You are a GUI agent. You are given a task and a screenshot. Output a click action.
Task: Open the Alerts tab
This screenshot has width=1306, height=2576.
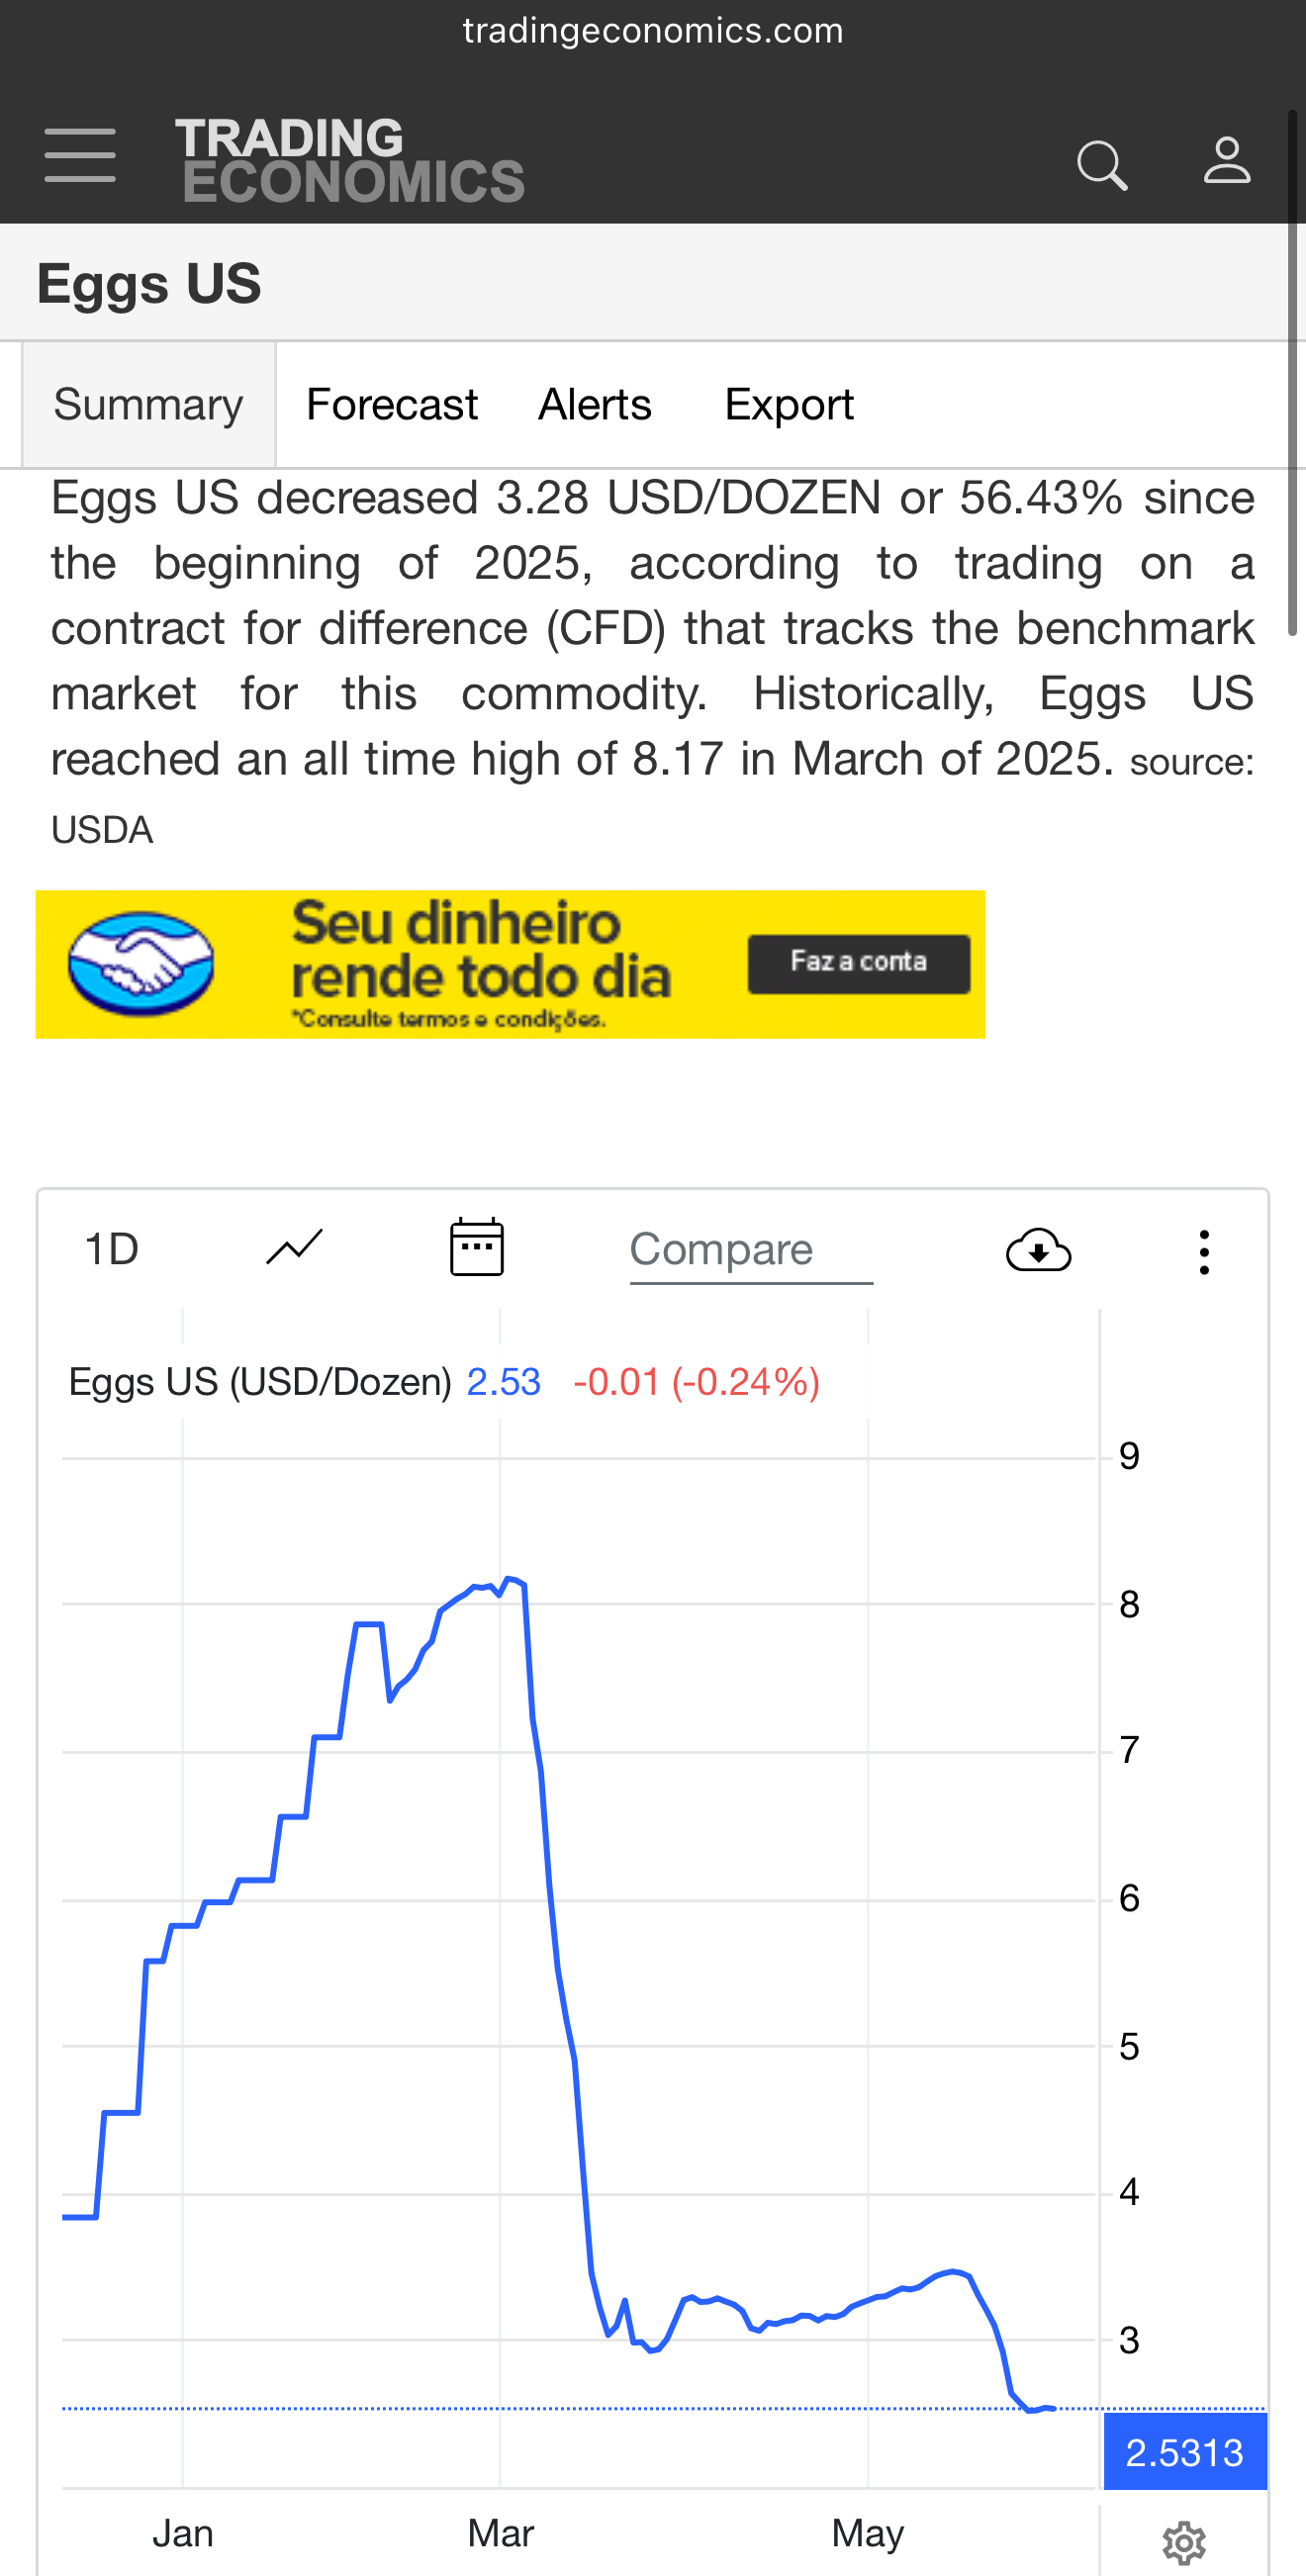point(595,405)
